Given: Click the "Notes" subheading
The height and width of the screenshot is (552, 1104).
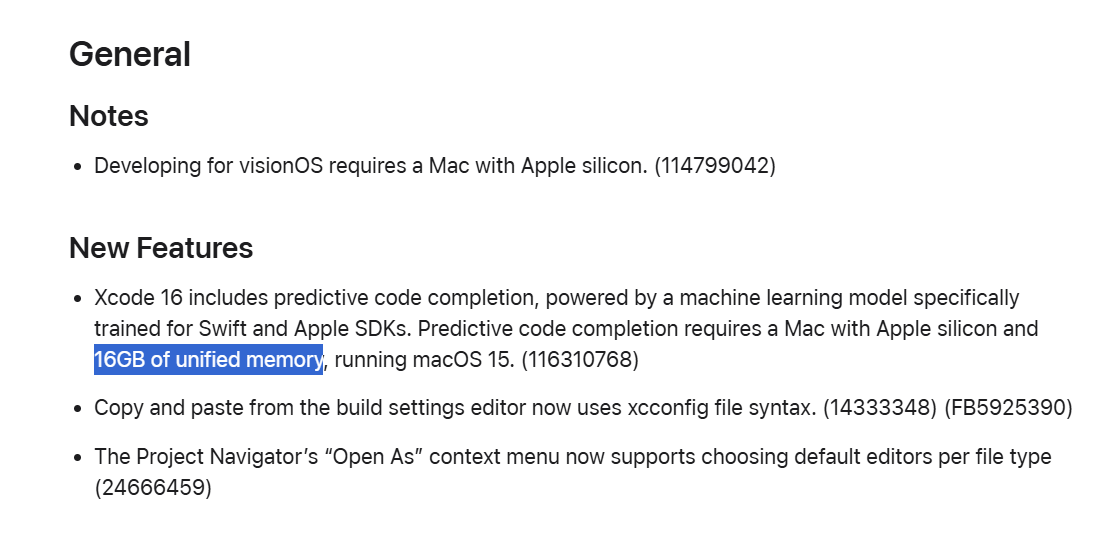Looking at the screenshot, I should 108,116.
